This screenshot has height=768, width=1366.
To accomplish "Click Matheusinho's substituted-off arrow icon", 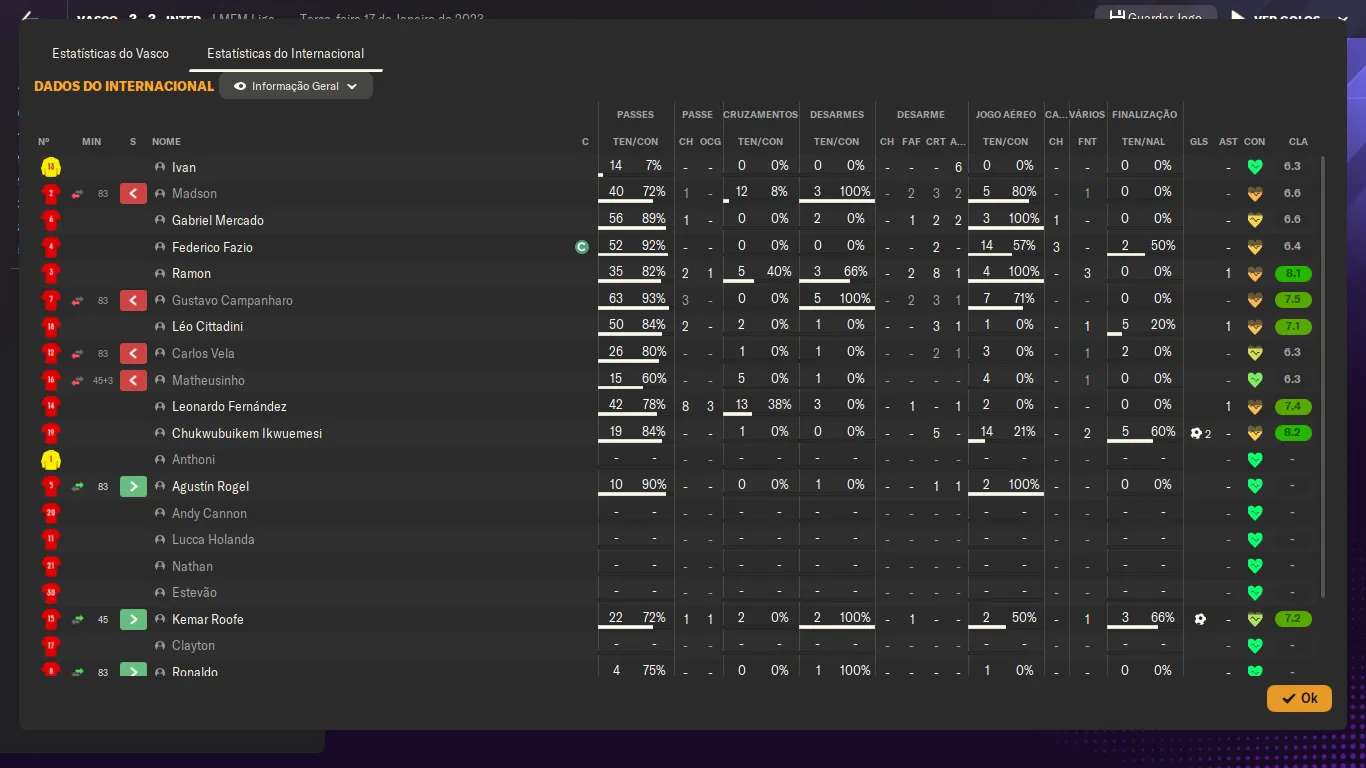I will coord(133,380).
